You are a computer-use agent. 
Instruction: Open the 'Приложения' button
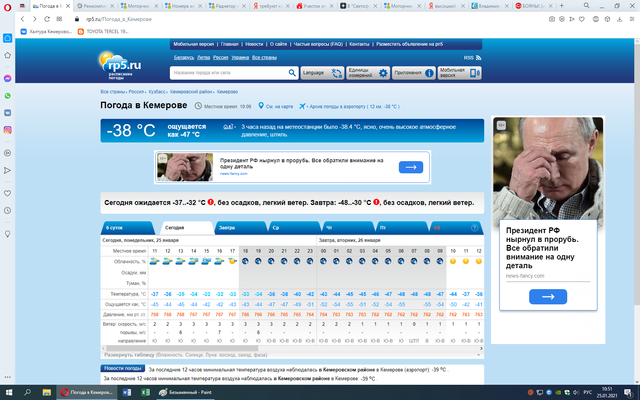414,73
